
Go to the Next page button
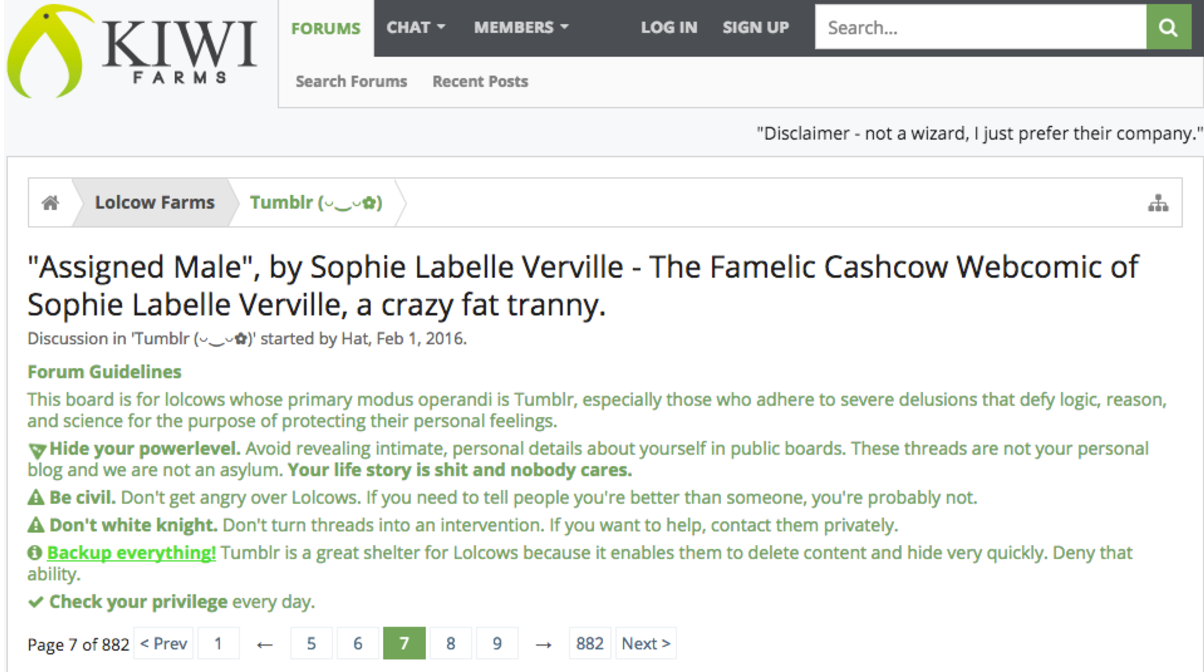tap(646, 643)
